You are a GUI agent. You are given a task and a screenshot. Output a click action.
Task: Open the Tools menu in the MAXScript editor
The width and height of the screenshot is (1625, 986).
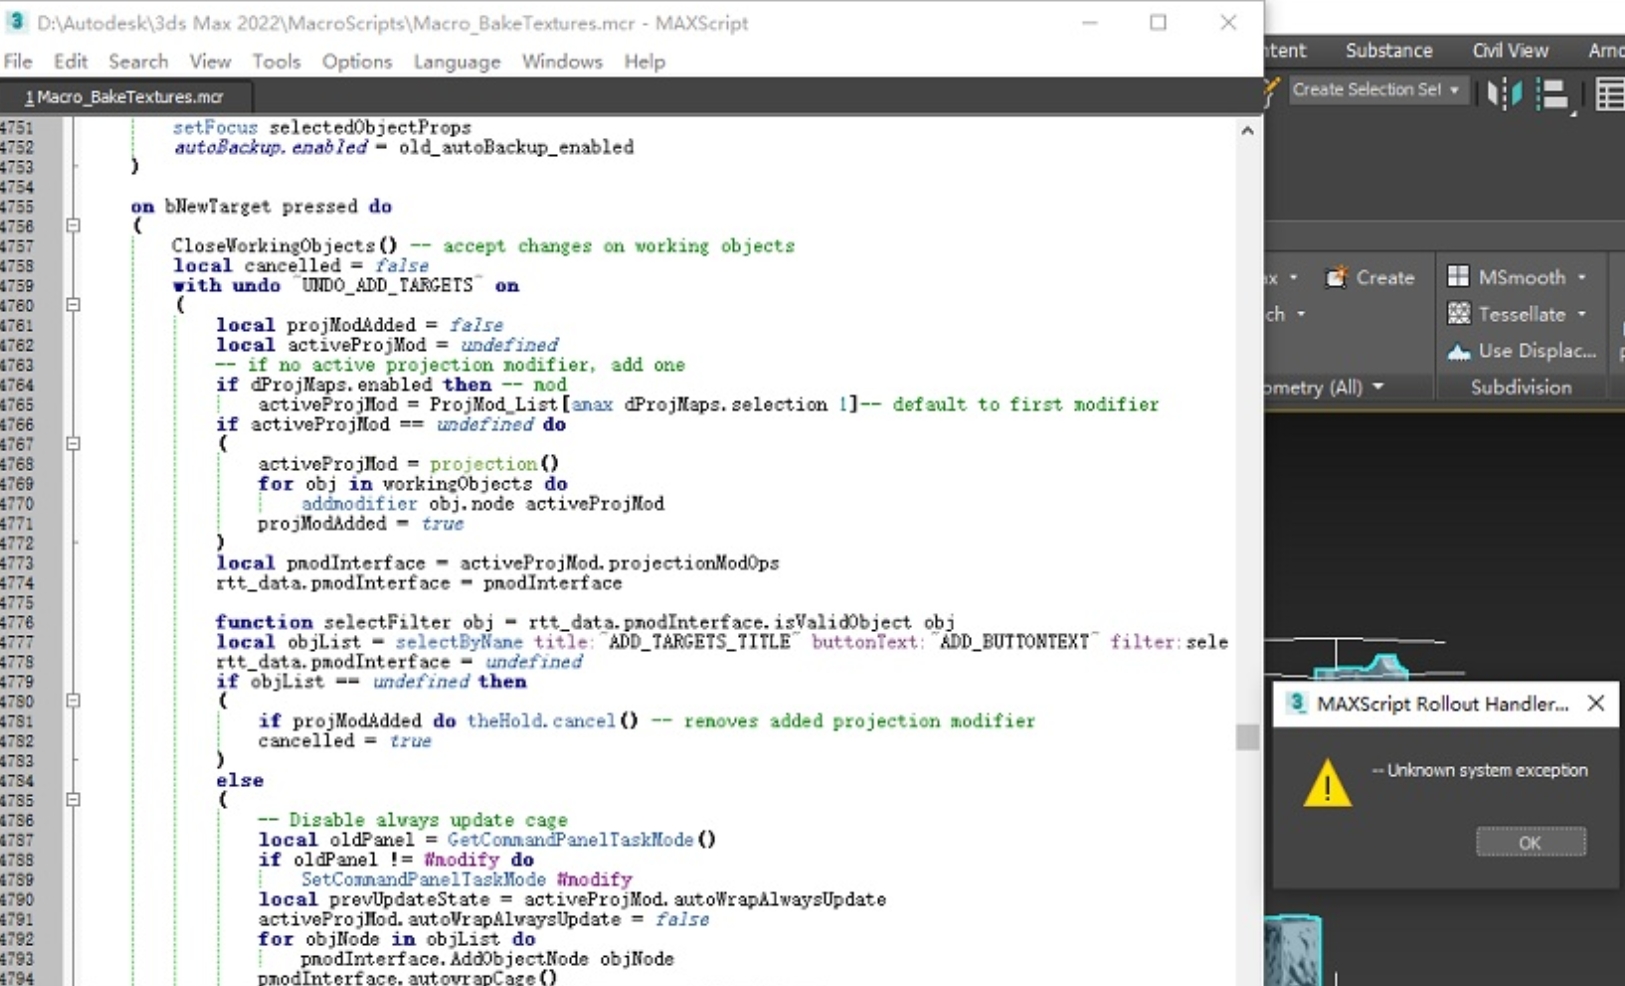coord(276,61)
